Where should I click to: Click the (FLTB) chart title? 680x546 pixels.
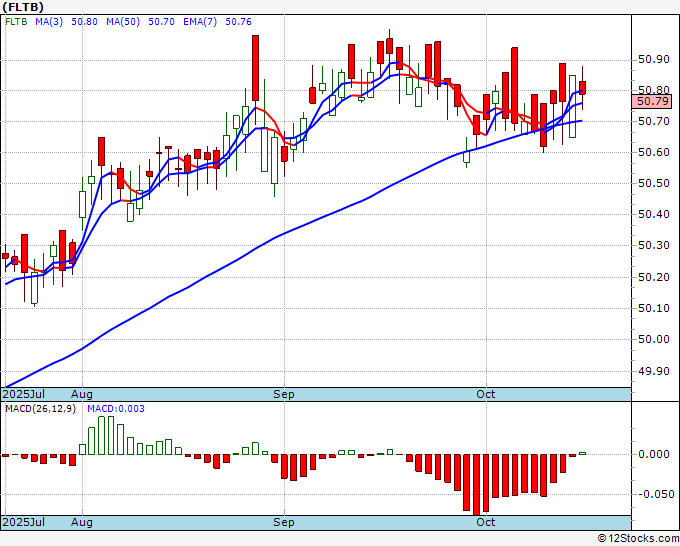pos(23,7)
